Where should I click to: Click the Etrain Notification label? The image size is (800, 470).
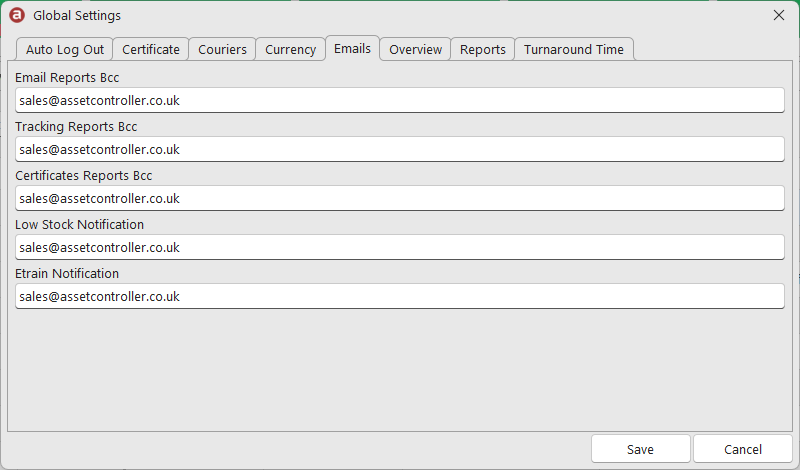click(x=67, y=274)
